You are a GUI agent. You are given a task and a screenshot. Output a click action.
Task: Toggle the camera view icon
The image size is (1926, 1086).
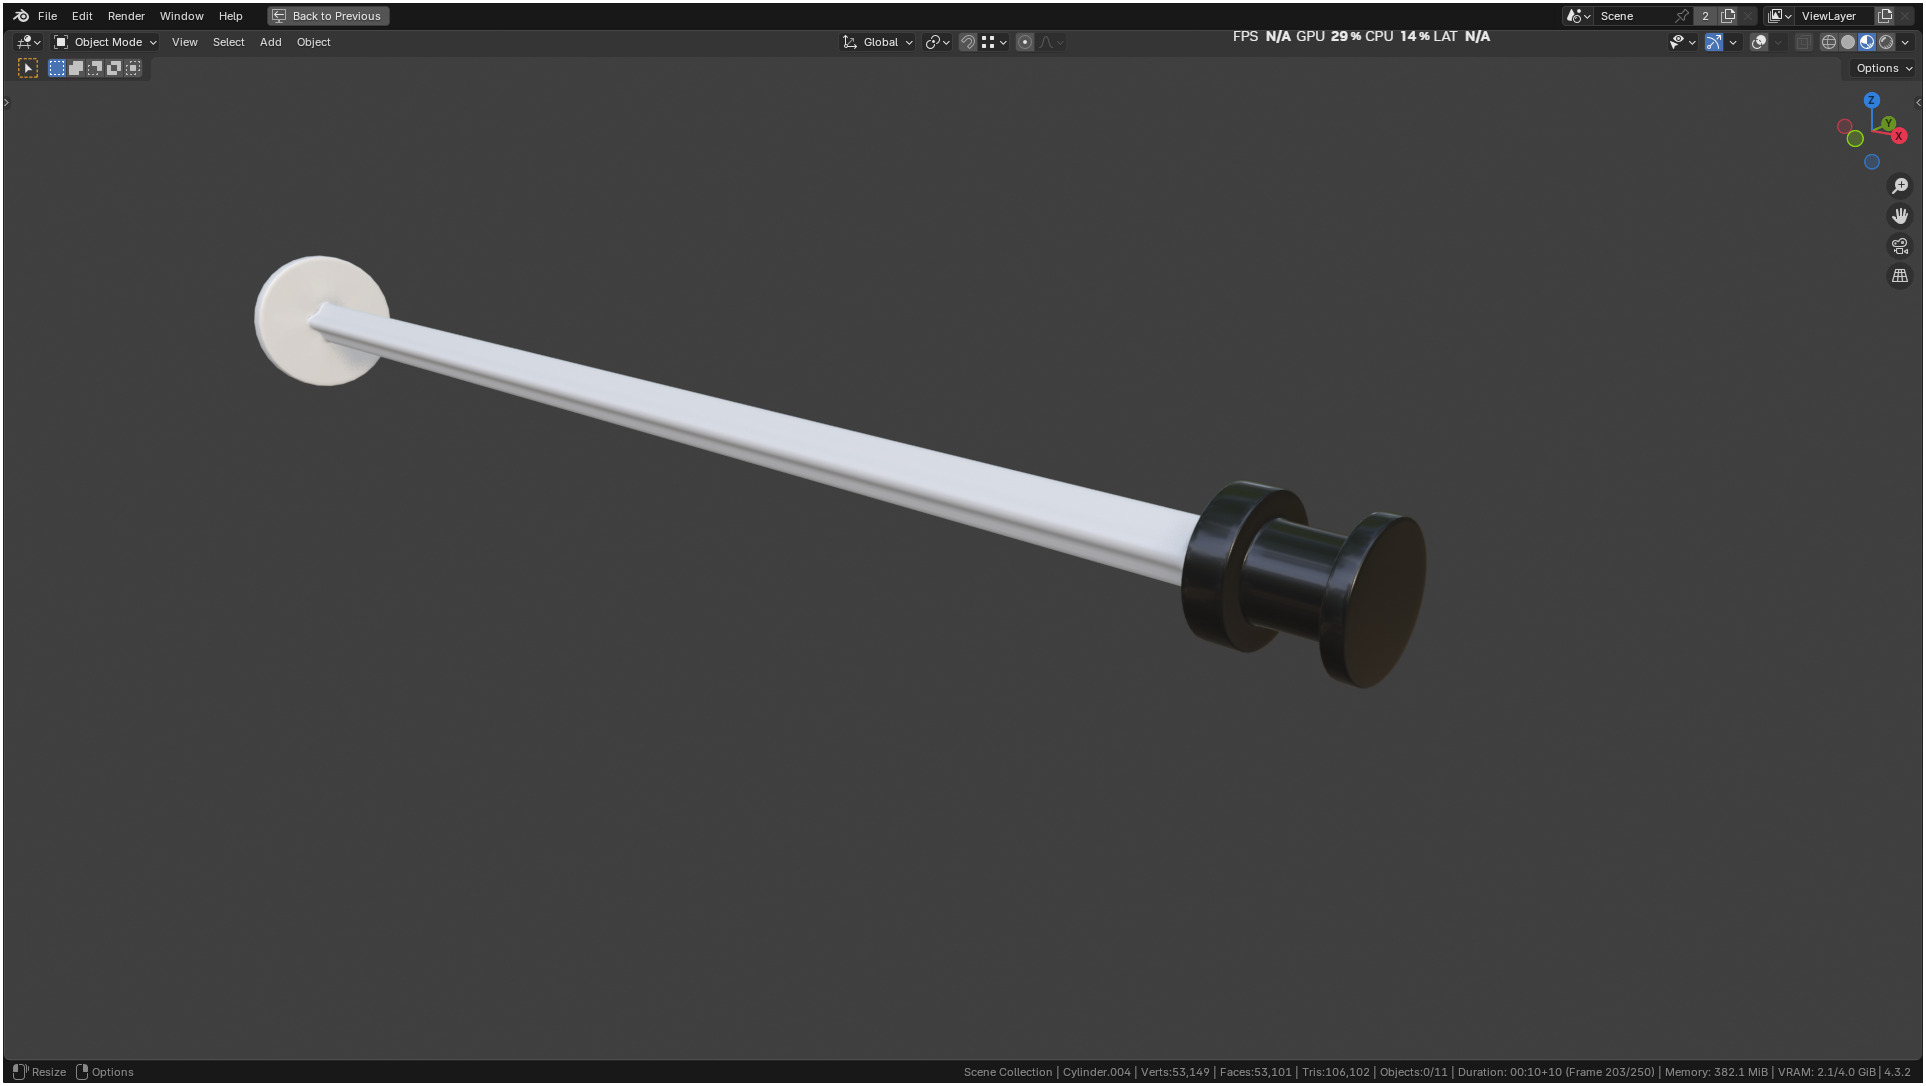tap(1900, 246)
